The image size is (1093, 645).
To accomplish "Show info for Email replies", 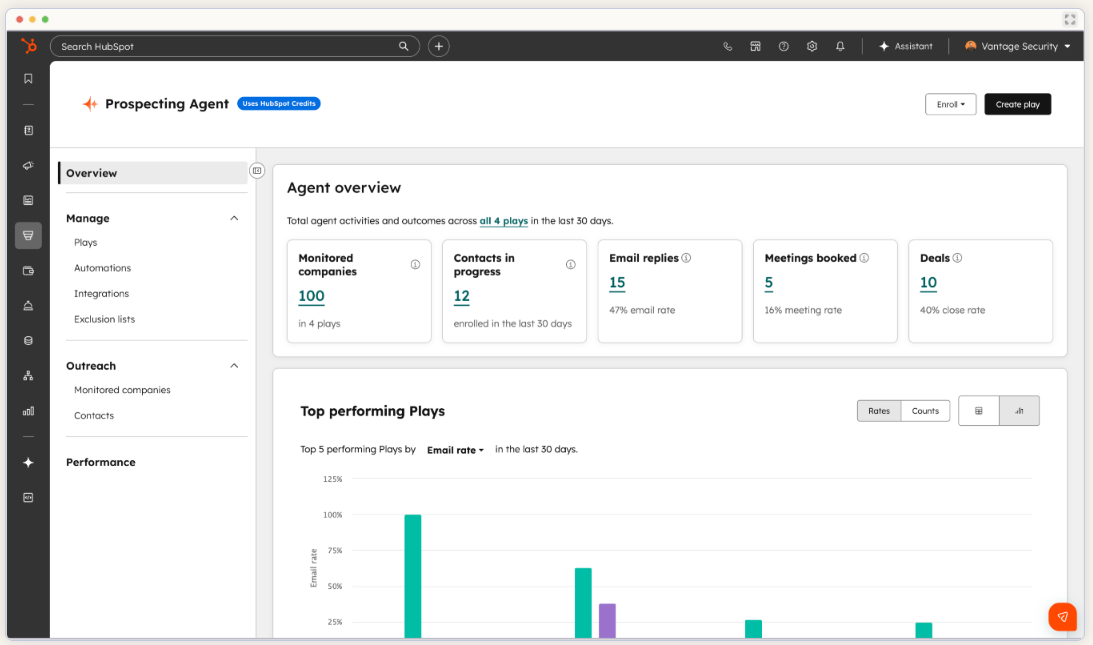I will pos(687,258).
